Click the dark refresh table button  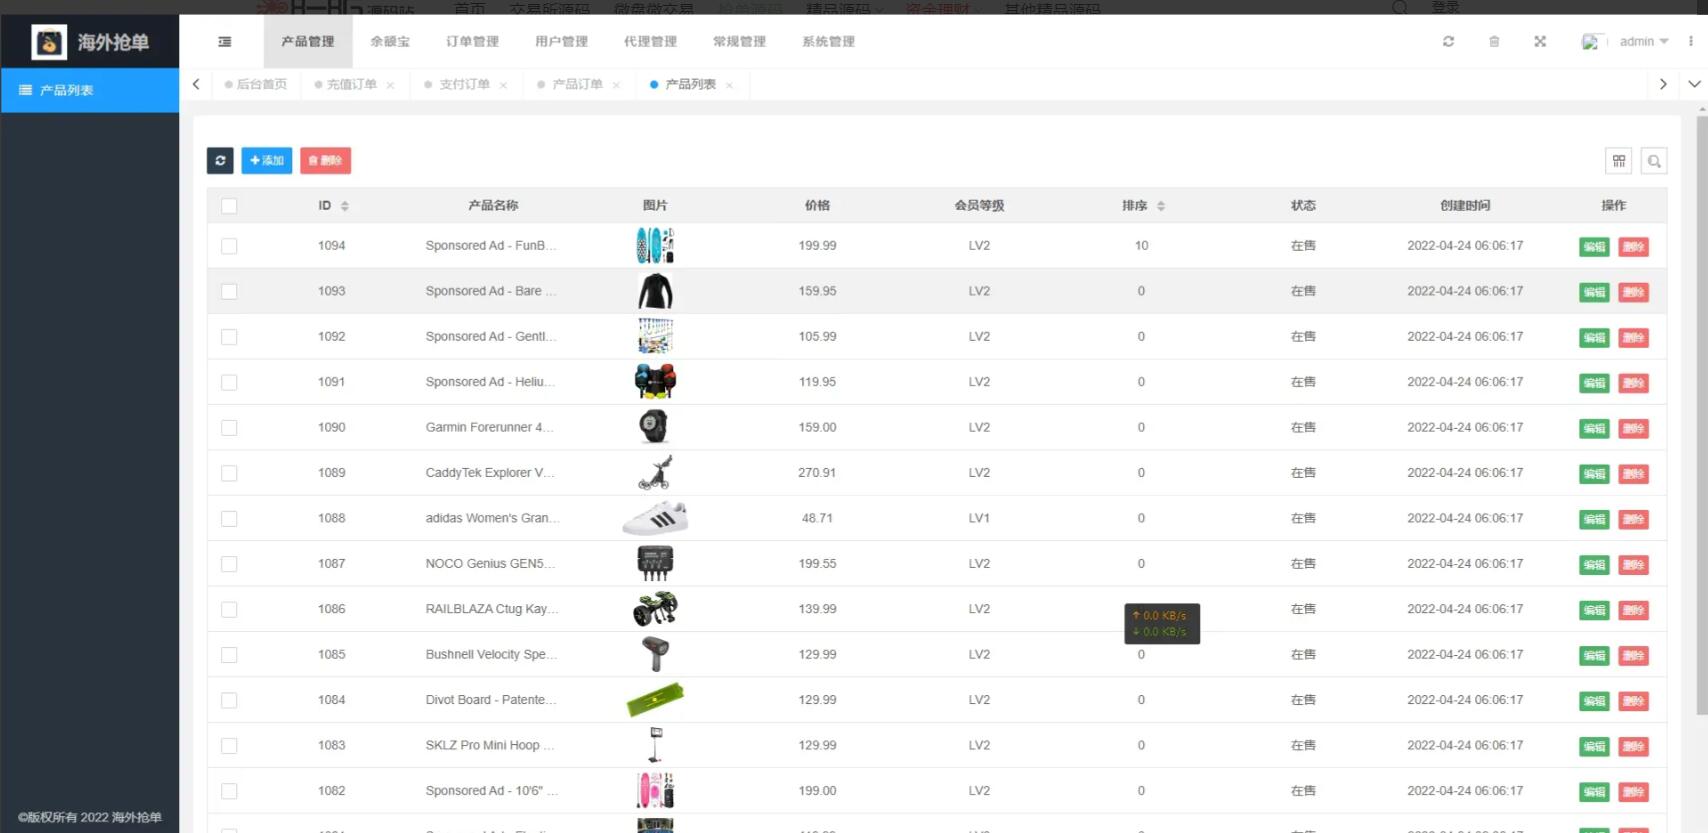click(220, 161)
